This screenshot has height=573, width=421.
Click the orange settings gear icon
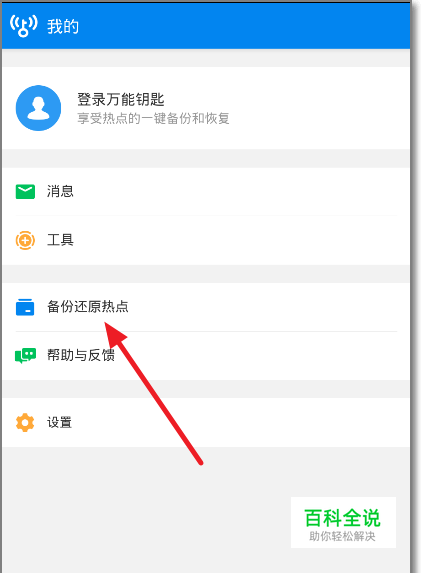coord(25,422)
